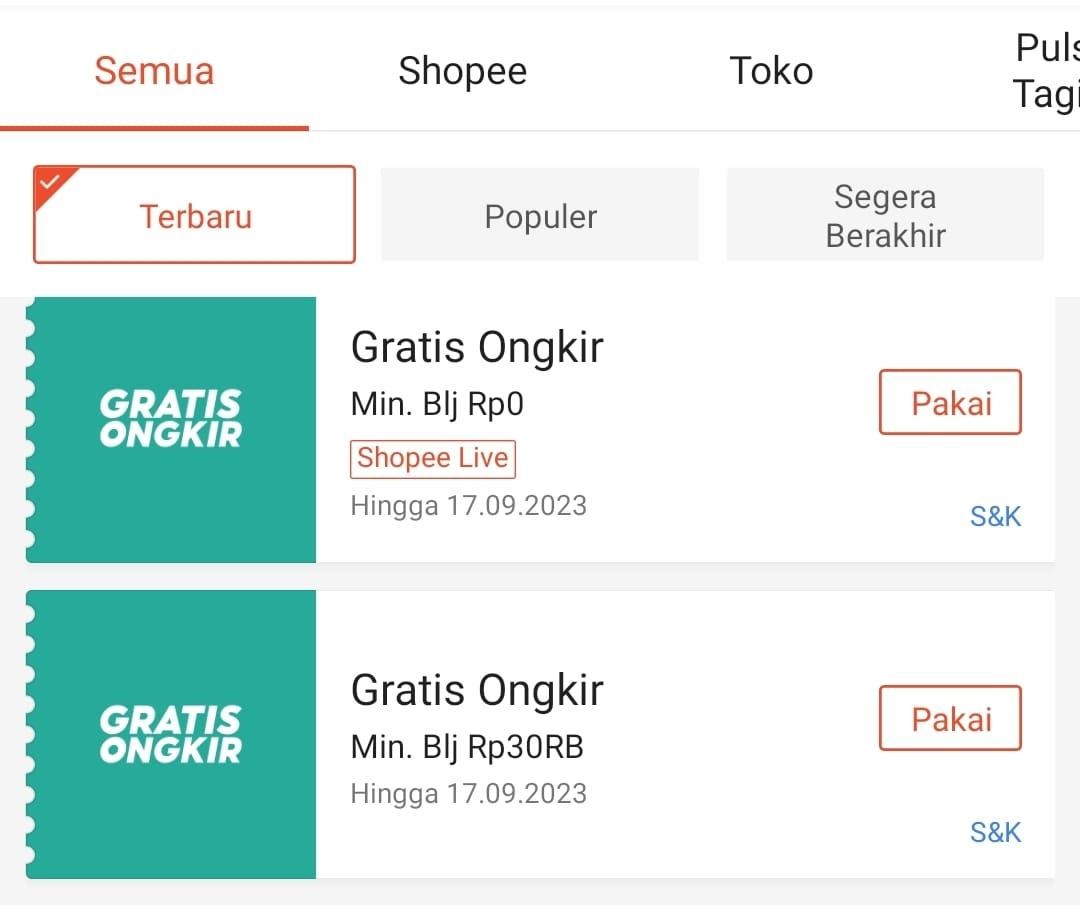Tap the green Gratis Ongkir image of Rp30RB voucher
This screenshot has width=1080, height=905.
pos(171,733)
